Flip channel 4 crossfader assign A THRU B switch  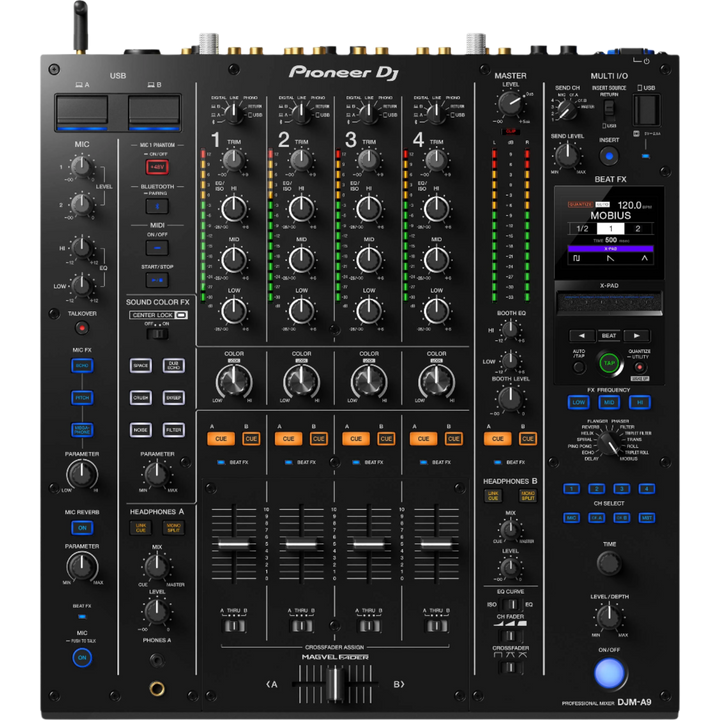pos(436,625)
